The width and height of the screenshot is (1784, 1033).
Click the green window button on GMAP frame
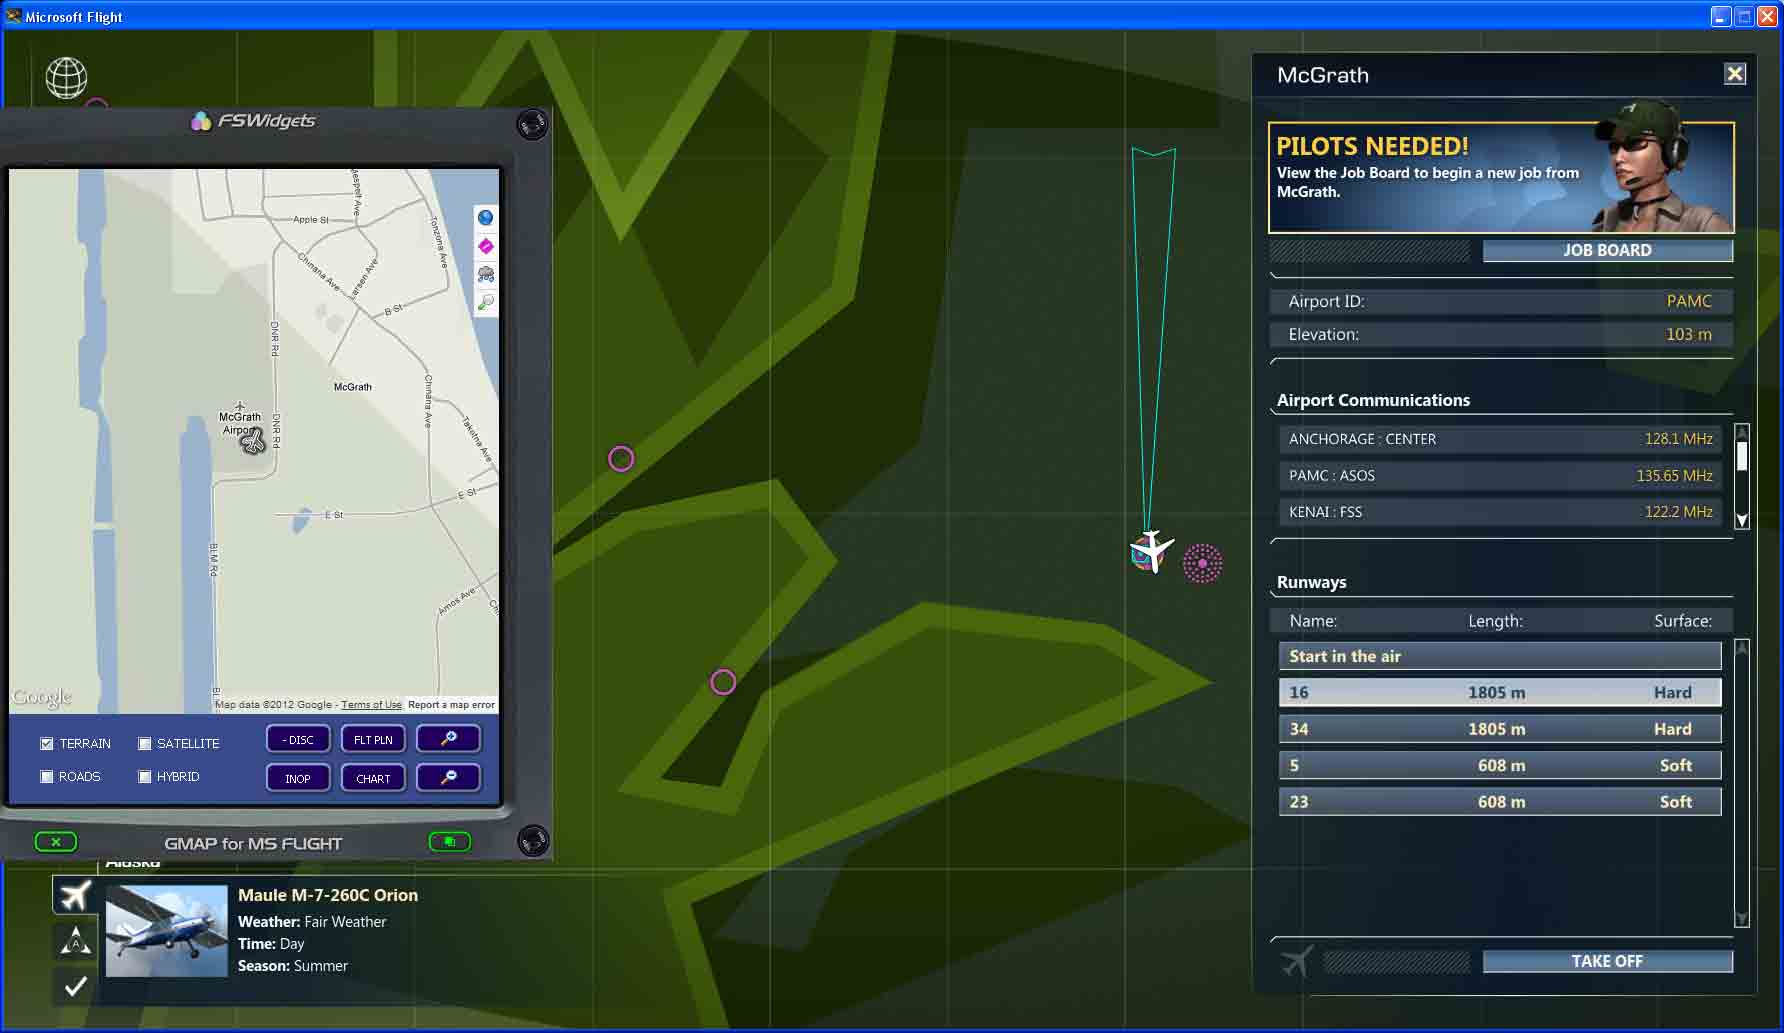tap(449, 842)
